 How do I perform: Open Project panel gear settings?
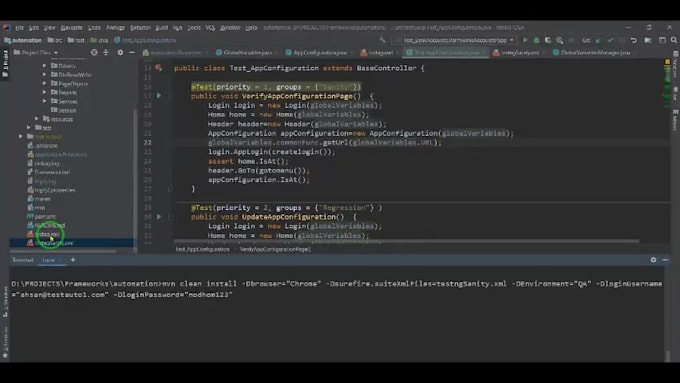tap(120, 52)
